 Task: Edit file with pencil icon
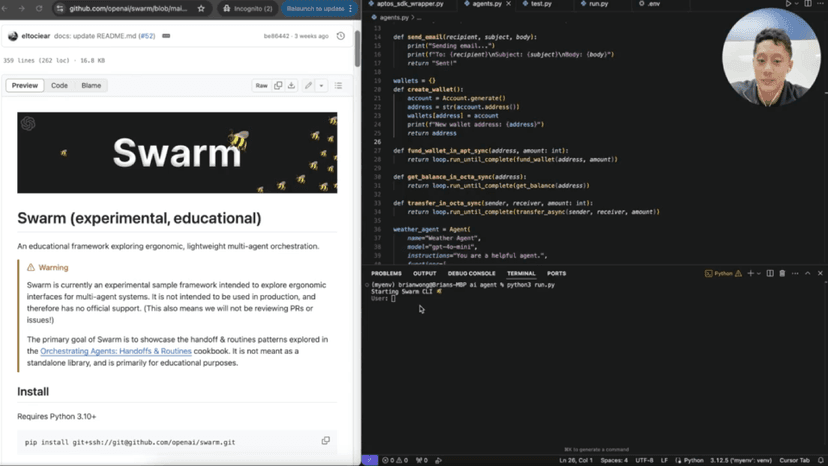click(x=308, y=86)
